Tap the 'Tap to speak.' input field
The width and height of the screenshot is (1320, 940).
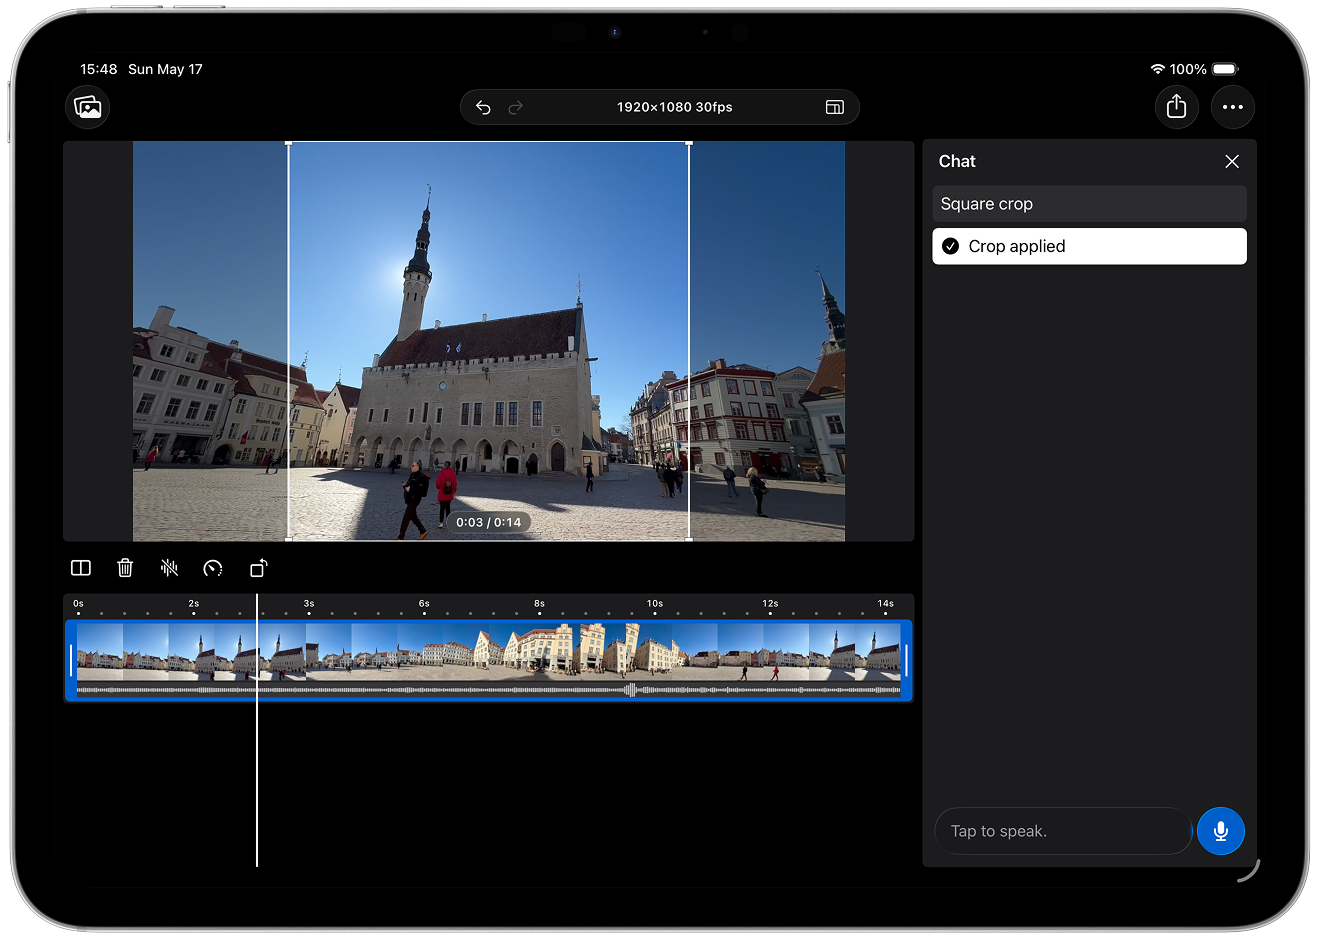(1063, 831)
